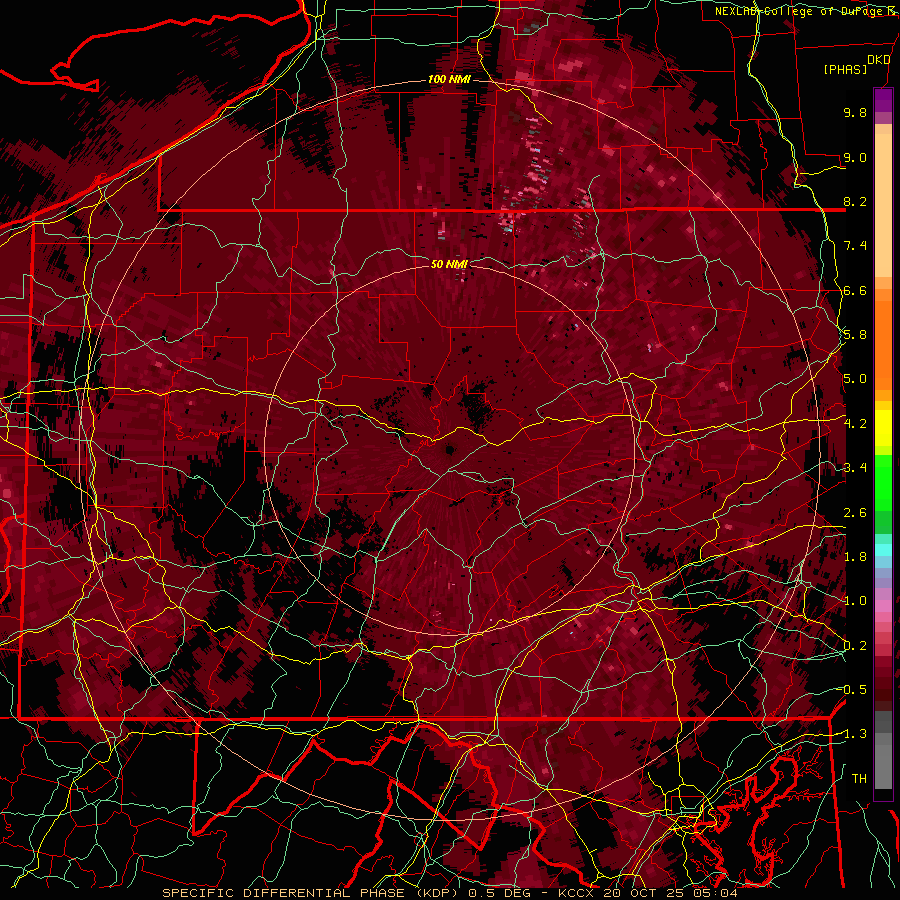Screen dimensions: 900x900
Task: Click the purple top segment of the color bar
Action: click(x=883, y=101)
